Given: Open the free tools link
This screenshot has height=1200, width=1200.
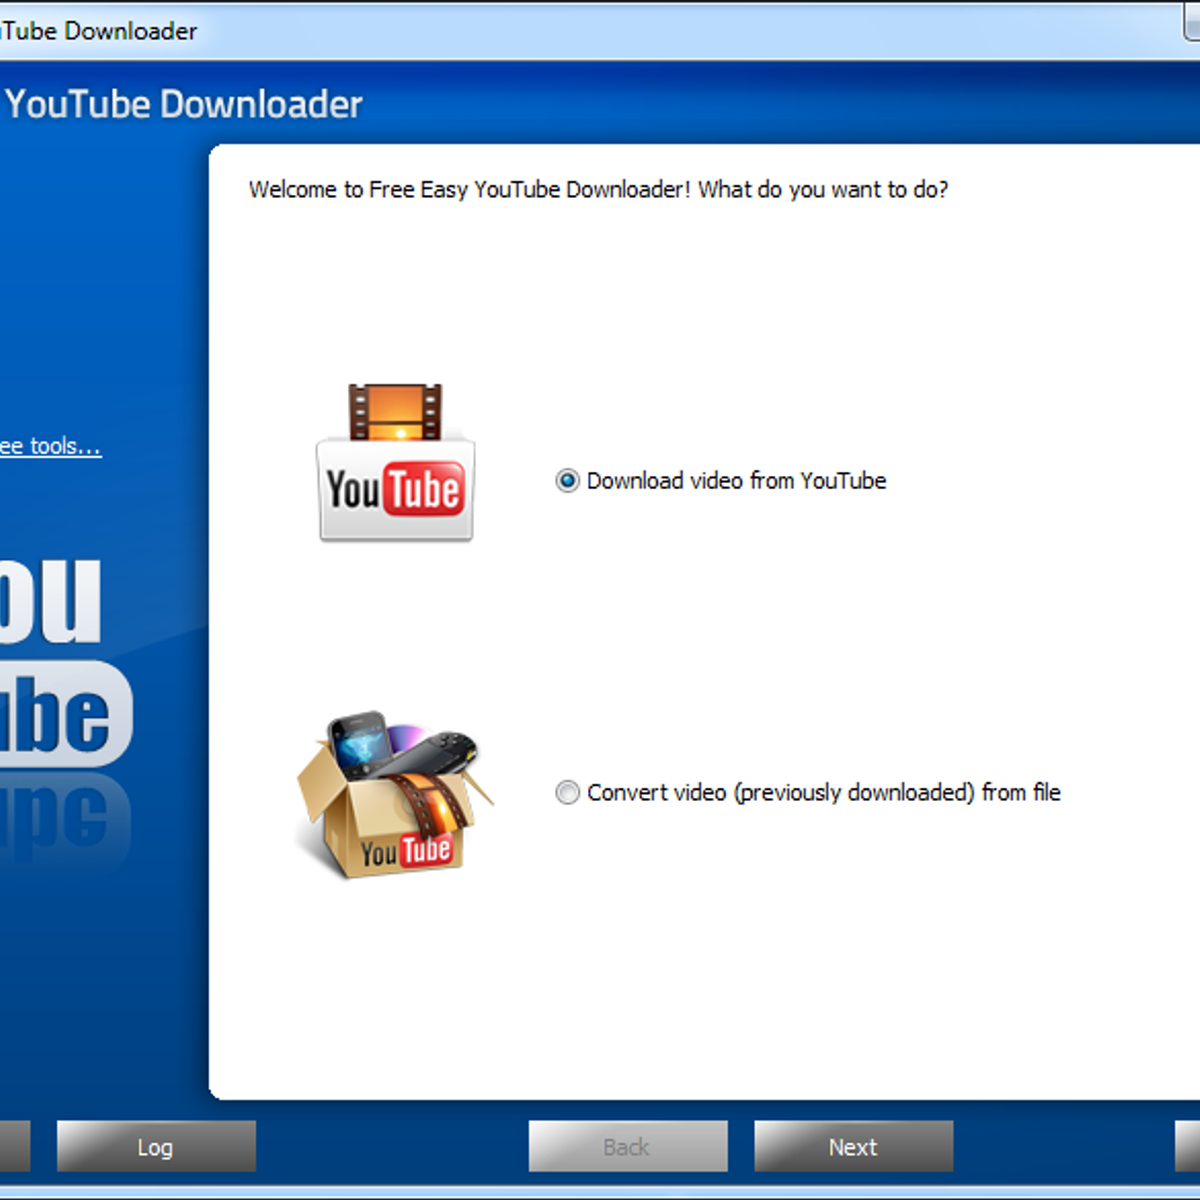Looking at the screenshot, I should (48, 446).
